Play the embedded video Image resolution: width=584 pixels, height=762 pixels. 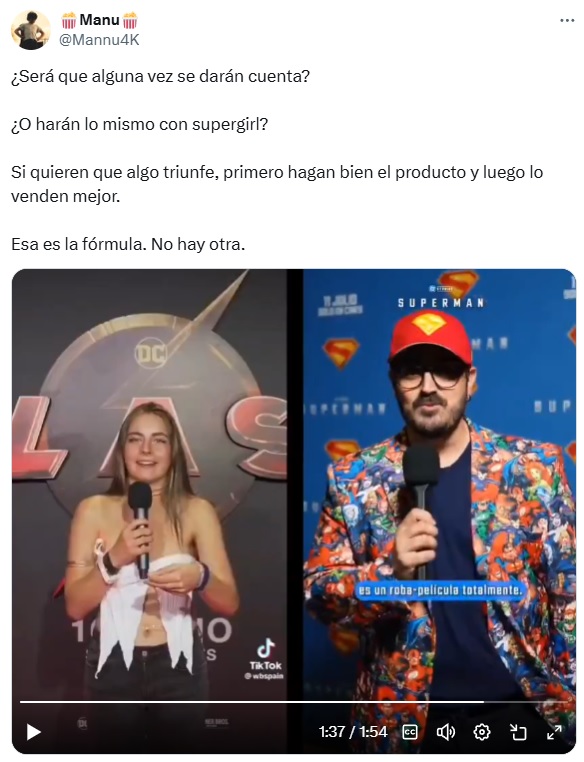[33, 732]
